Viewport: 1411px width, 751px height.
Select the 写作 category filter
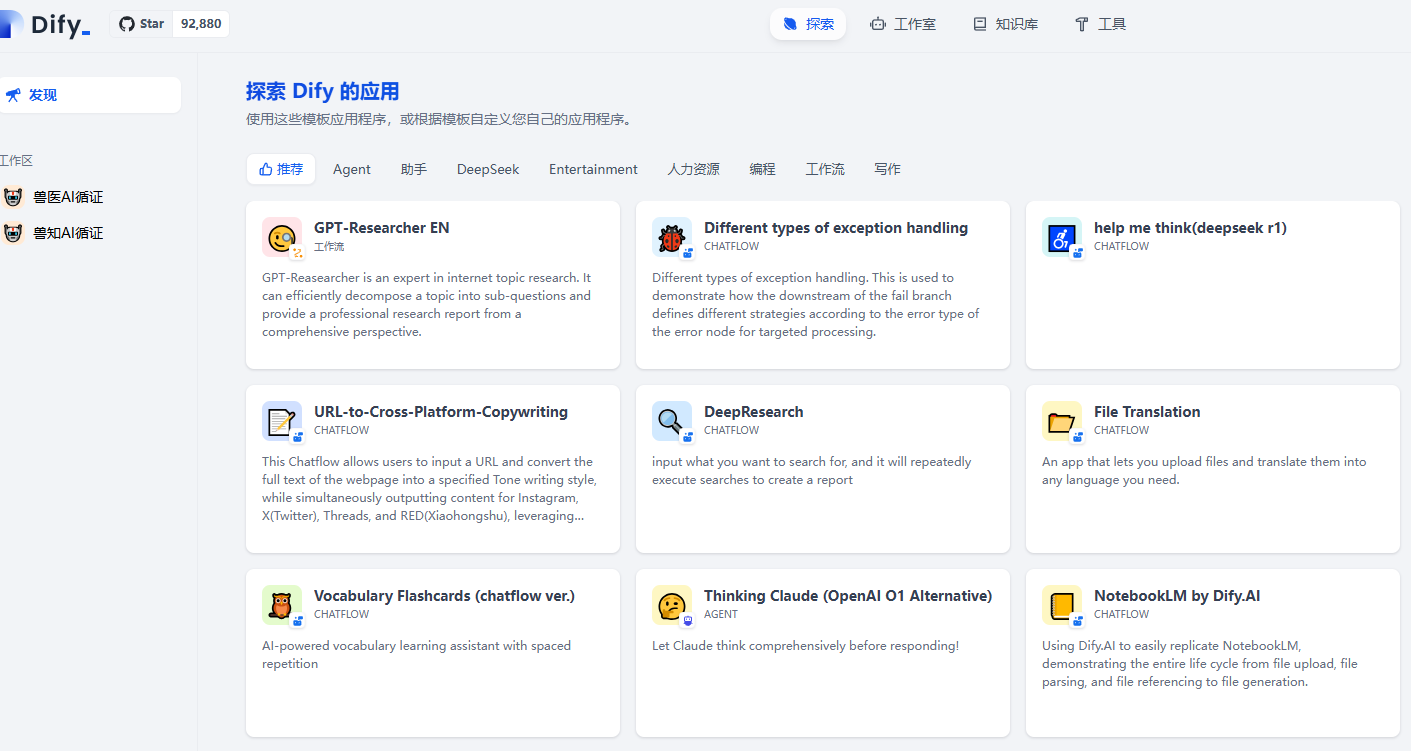pyautogui.click(x=887, y=169)
